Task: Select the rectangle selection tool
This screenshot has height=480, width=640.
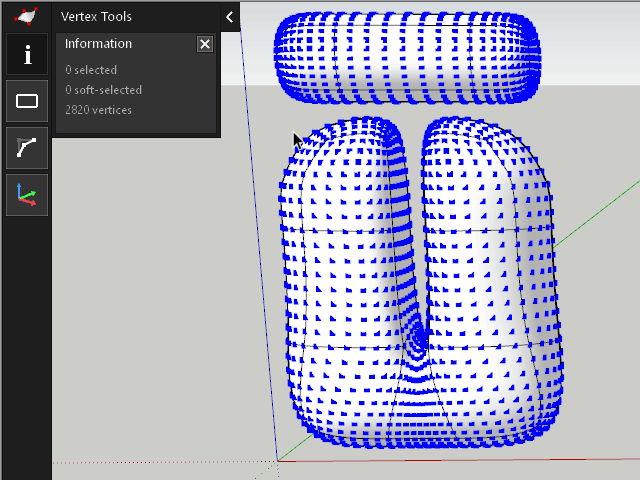Action: pos(27,101)
